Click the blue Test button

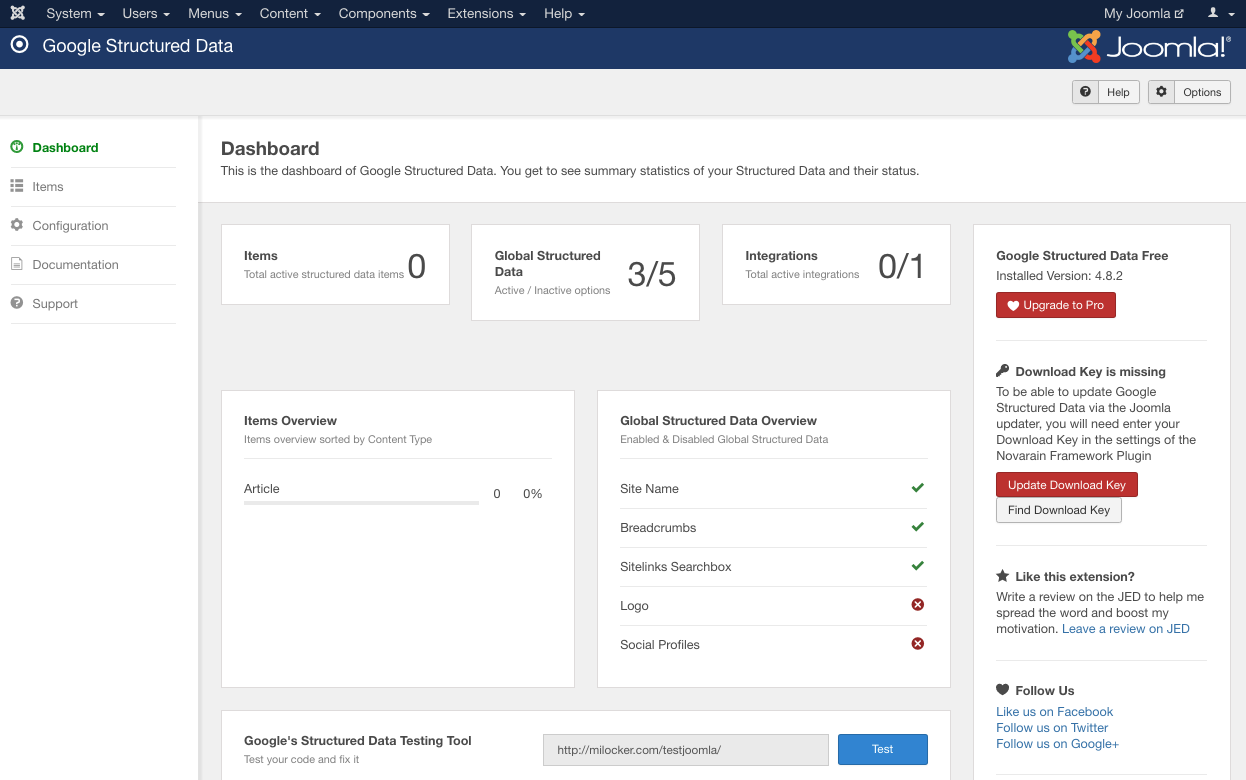click(x=882, y=749)
